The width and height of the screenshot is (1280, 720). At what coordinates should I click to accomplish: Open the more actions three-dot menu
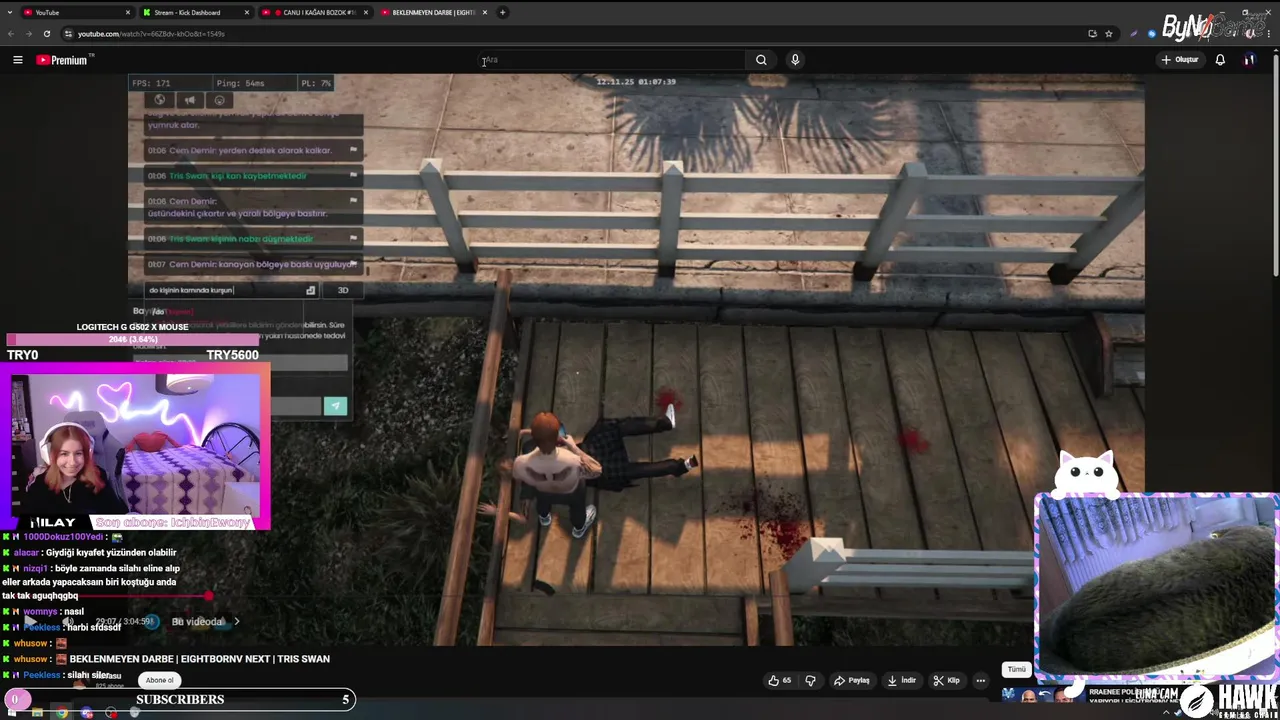980,680
